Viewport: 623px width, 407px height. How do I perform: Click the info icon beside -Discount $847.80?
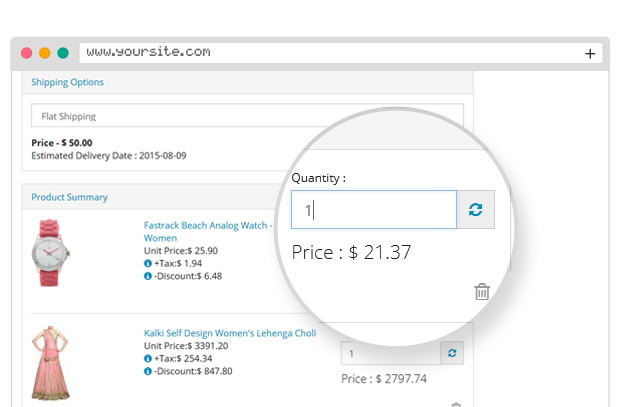pos(148,371)
